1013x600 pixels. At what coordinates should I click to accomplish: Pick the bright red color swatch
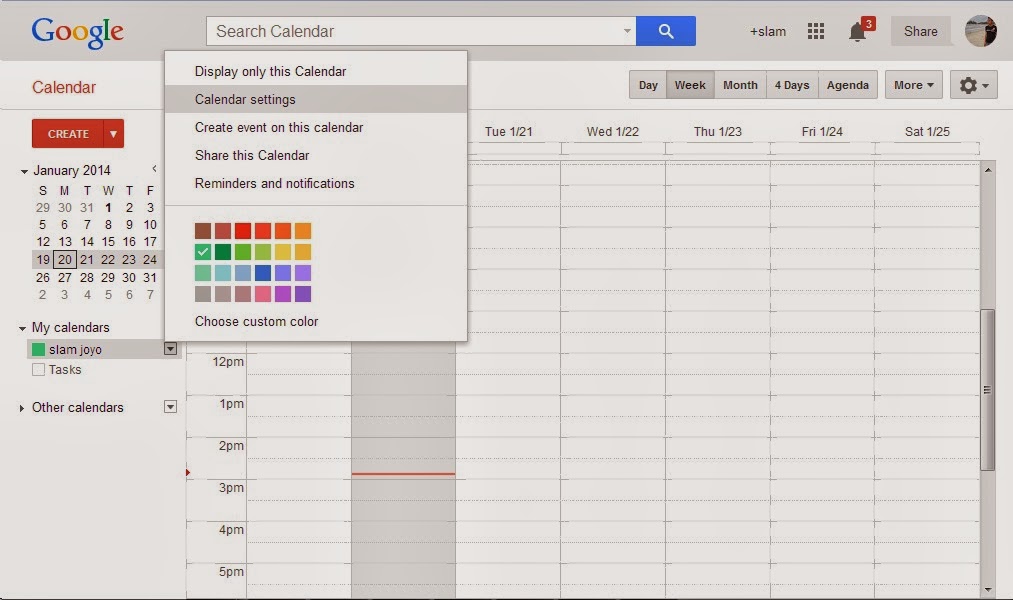(243, 231)
